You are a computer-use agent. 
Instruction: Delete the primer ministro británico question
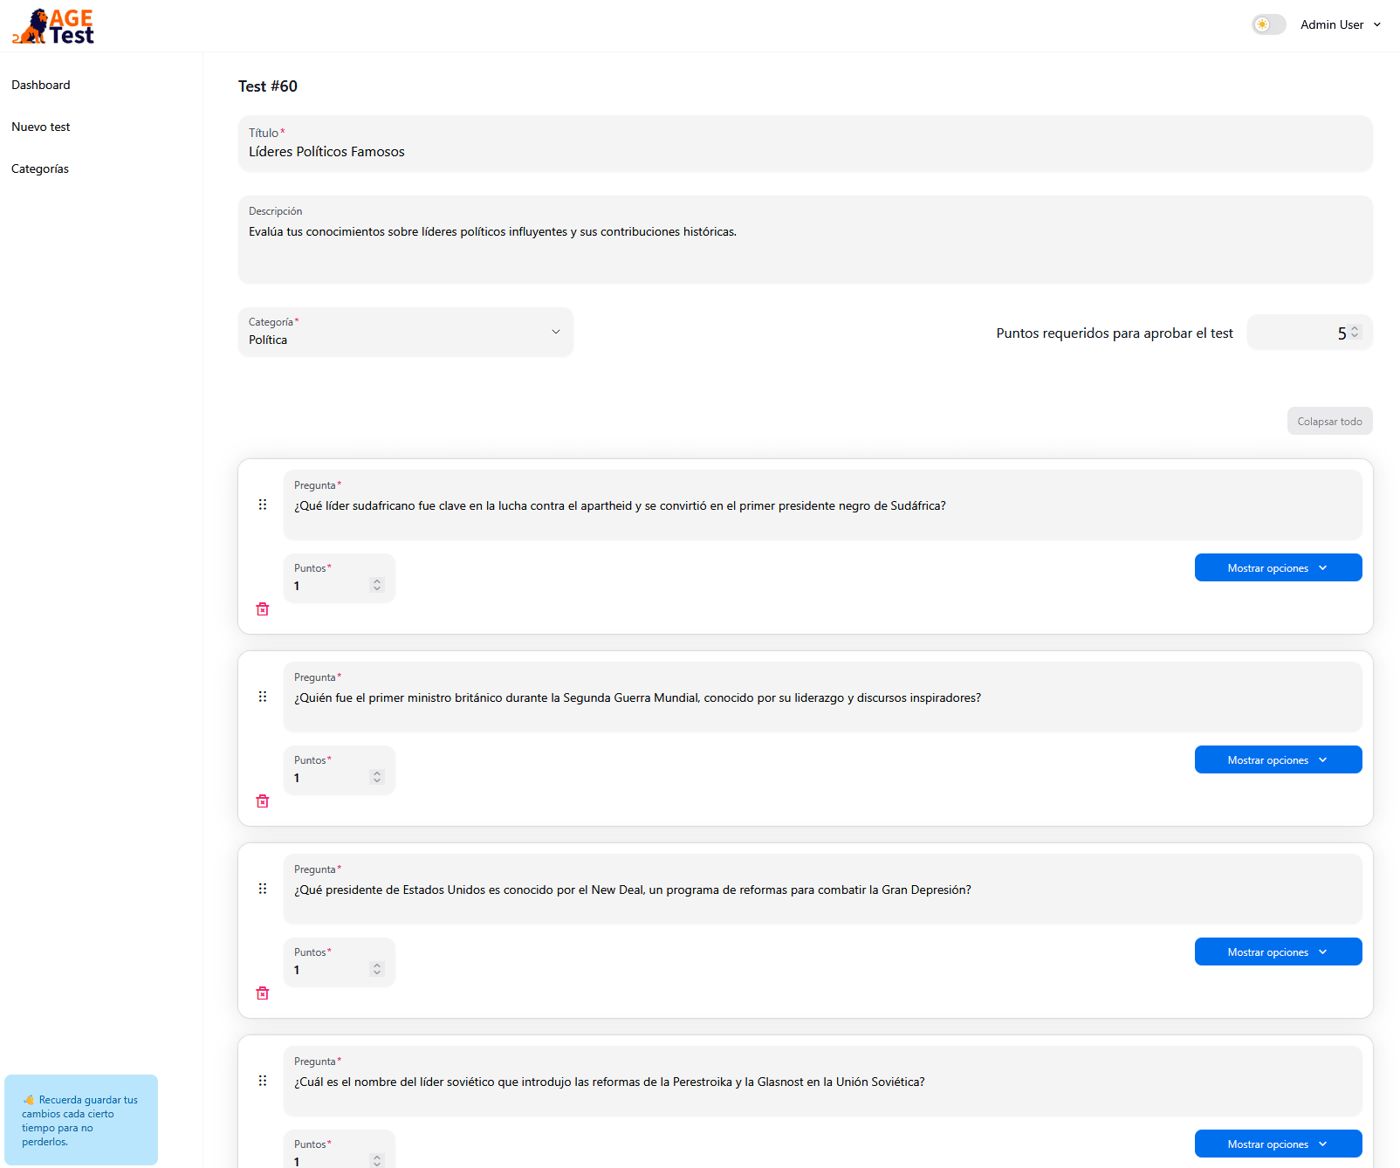263,801
